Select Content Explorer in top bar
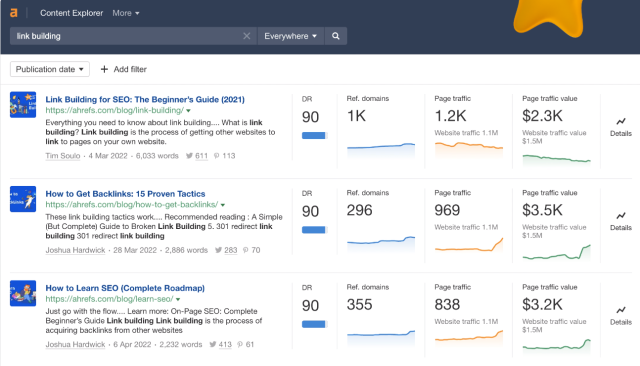This screenshot has height=366, width=640. pyautogui.click(x=71, y=13)
